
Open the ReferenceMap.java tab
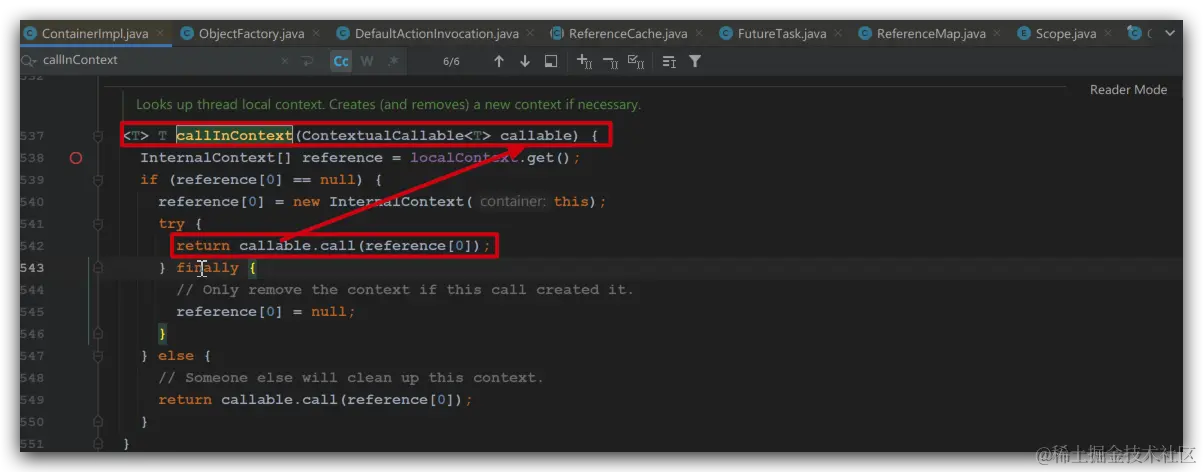point(930,33)
